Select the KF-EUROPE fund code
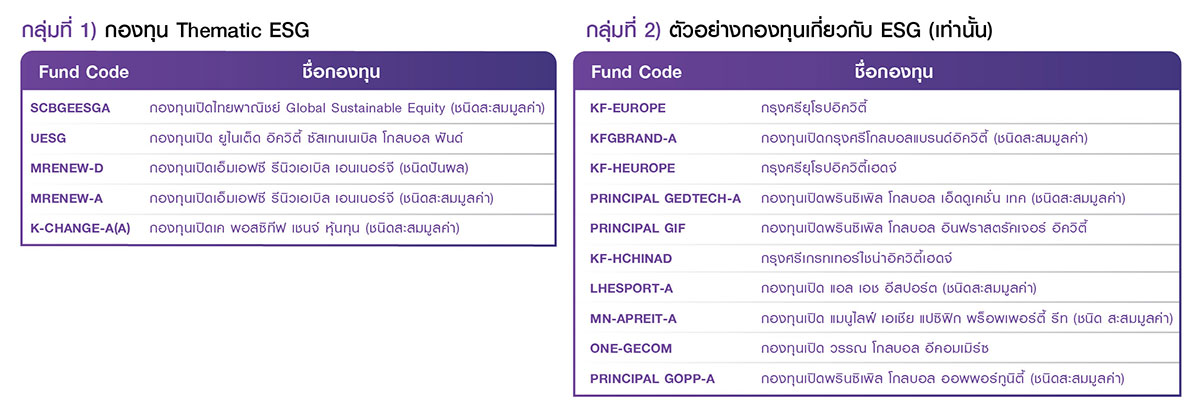Viewport: 1200px width, 415px height. pos(628,107)
